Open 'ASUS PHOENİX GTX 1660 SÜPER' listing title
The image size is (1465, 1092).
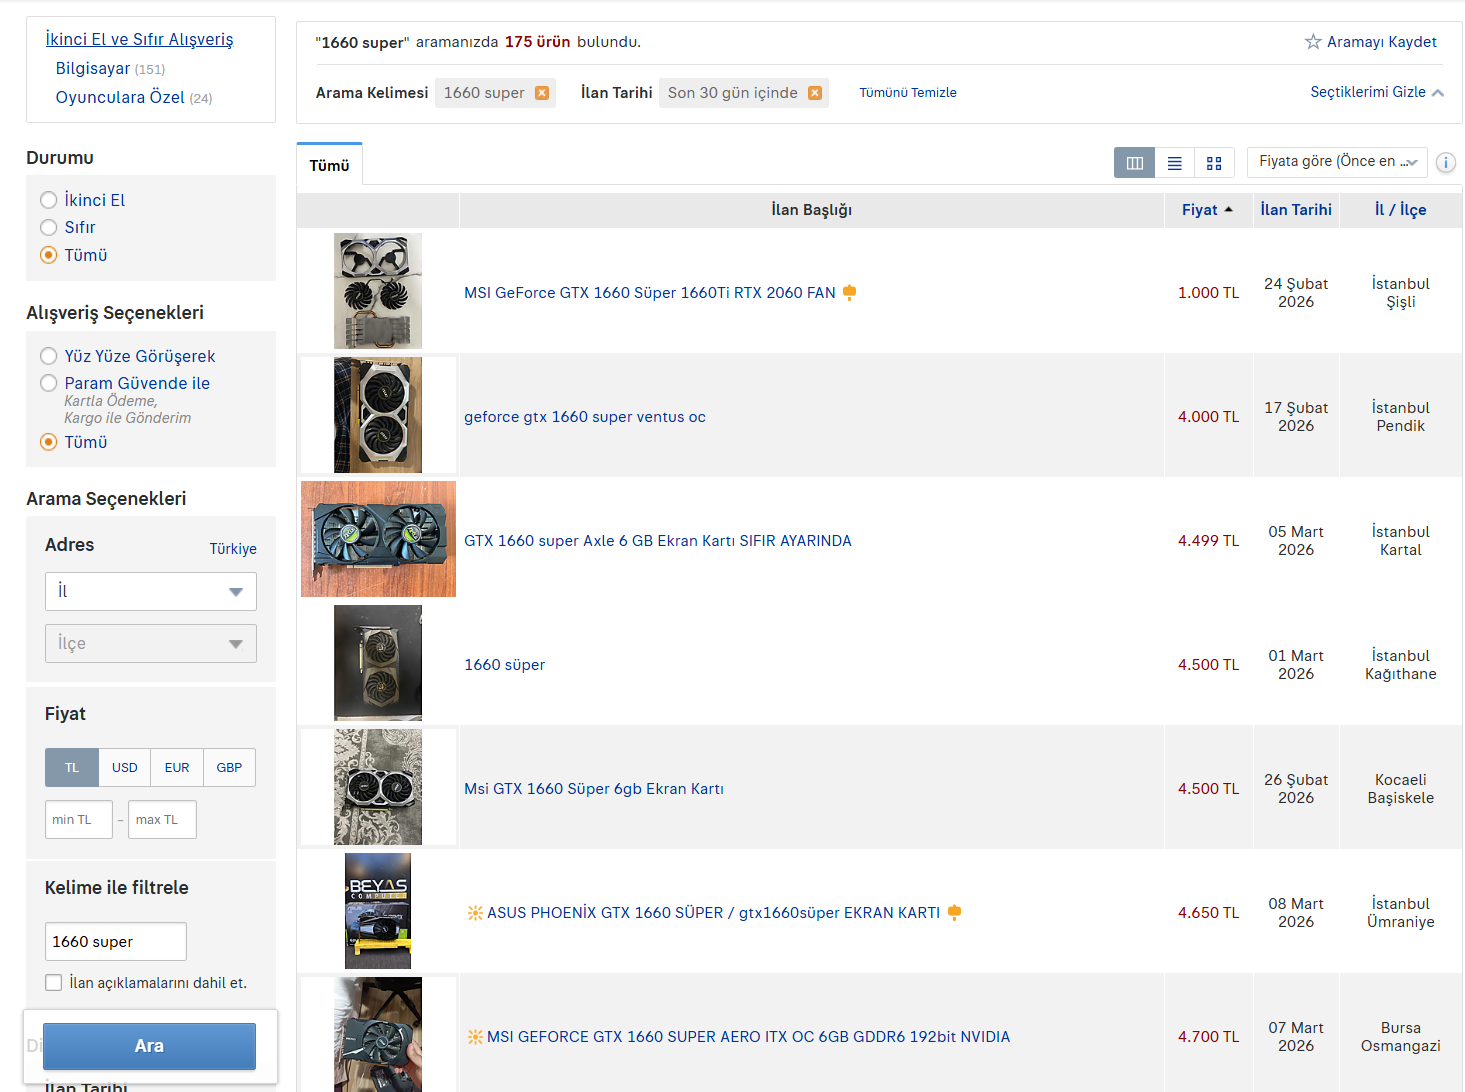pyautogui.click(x=714, y=913)
